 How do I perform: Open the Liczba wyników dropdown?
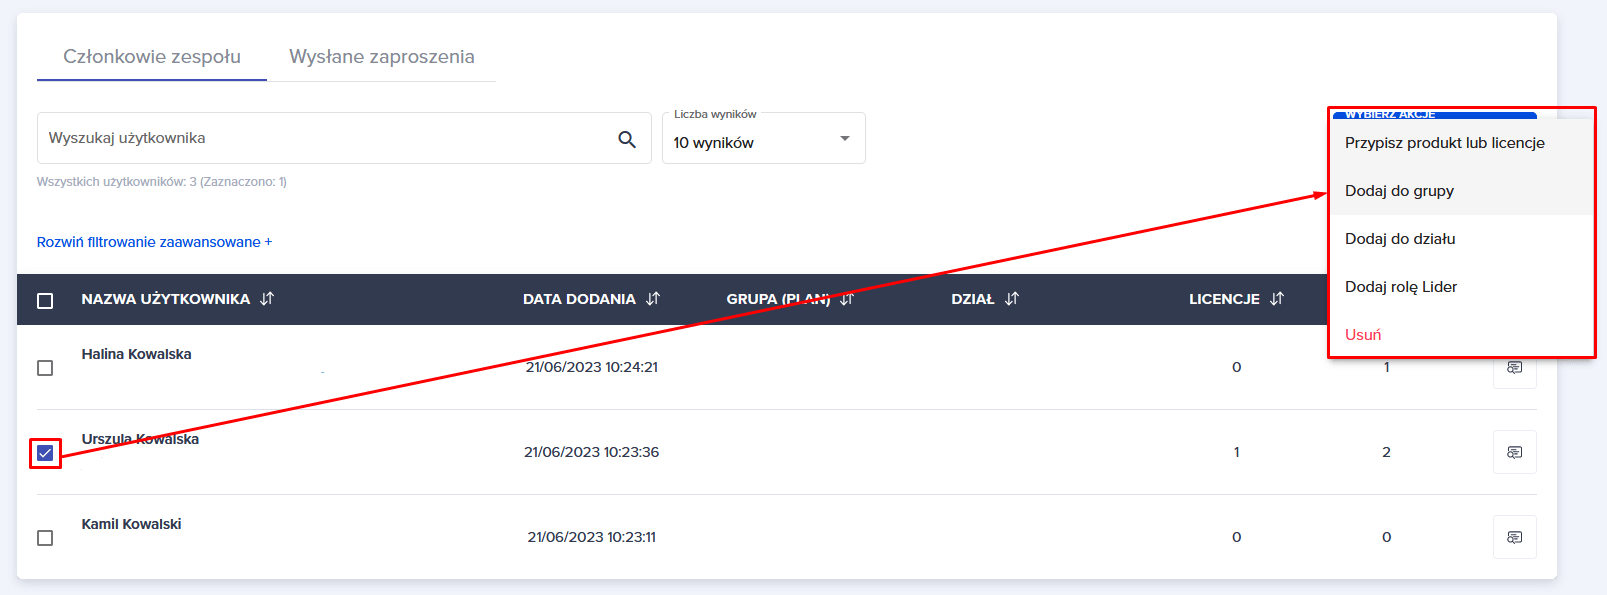[x=763, y=139]
